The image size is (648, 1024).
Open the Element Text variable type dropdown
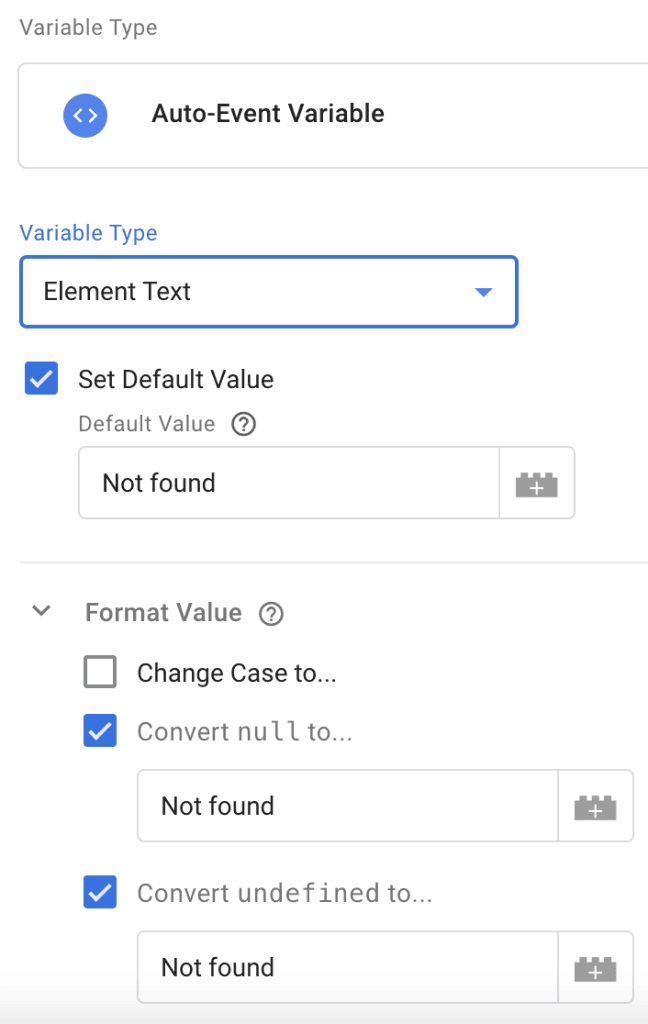(267, 292)
